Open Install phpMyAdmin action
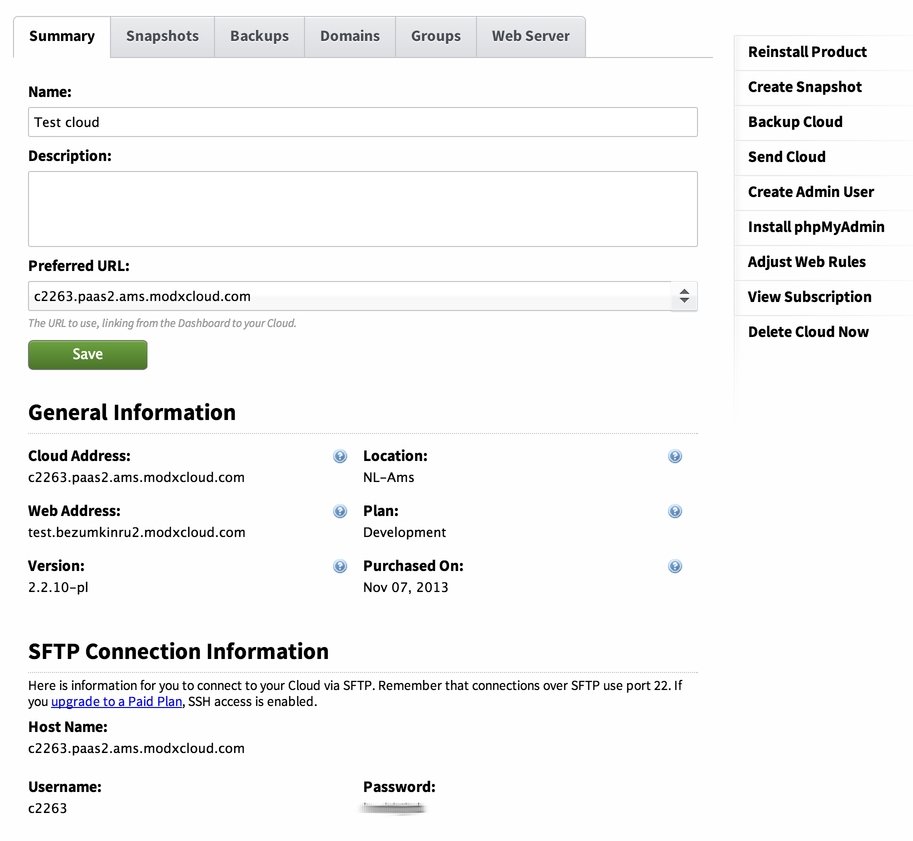This screenshot has height=841, width=913. click(x=816, y=227)
